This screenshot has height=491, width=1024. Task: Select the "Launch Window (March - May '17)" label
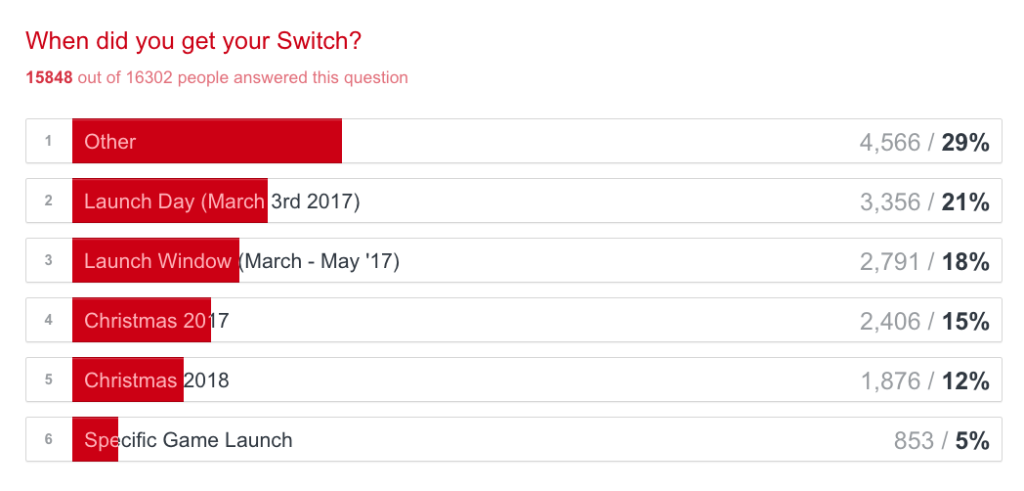point(241,261)
